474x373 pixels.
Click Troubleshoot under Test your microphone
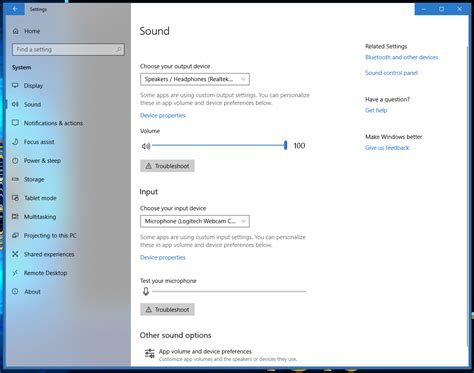pos(167,309)
